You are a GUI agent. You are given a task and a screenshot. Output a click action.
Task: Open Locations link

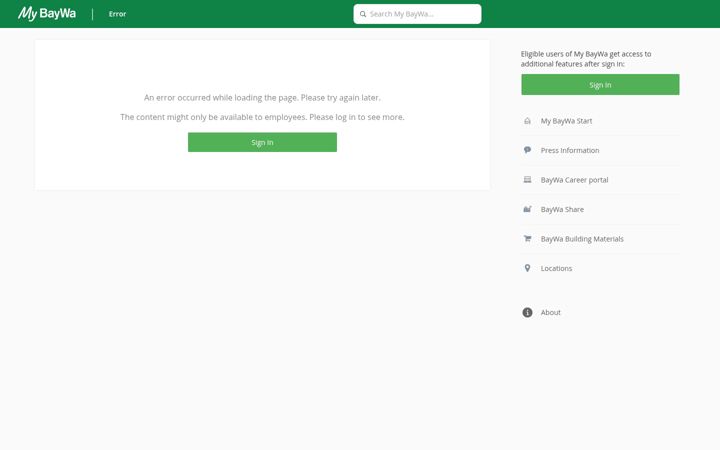coord(556,268)
